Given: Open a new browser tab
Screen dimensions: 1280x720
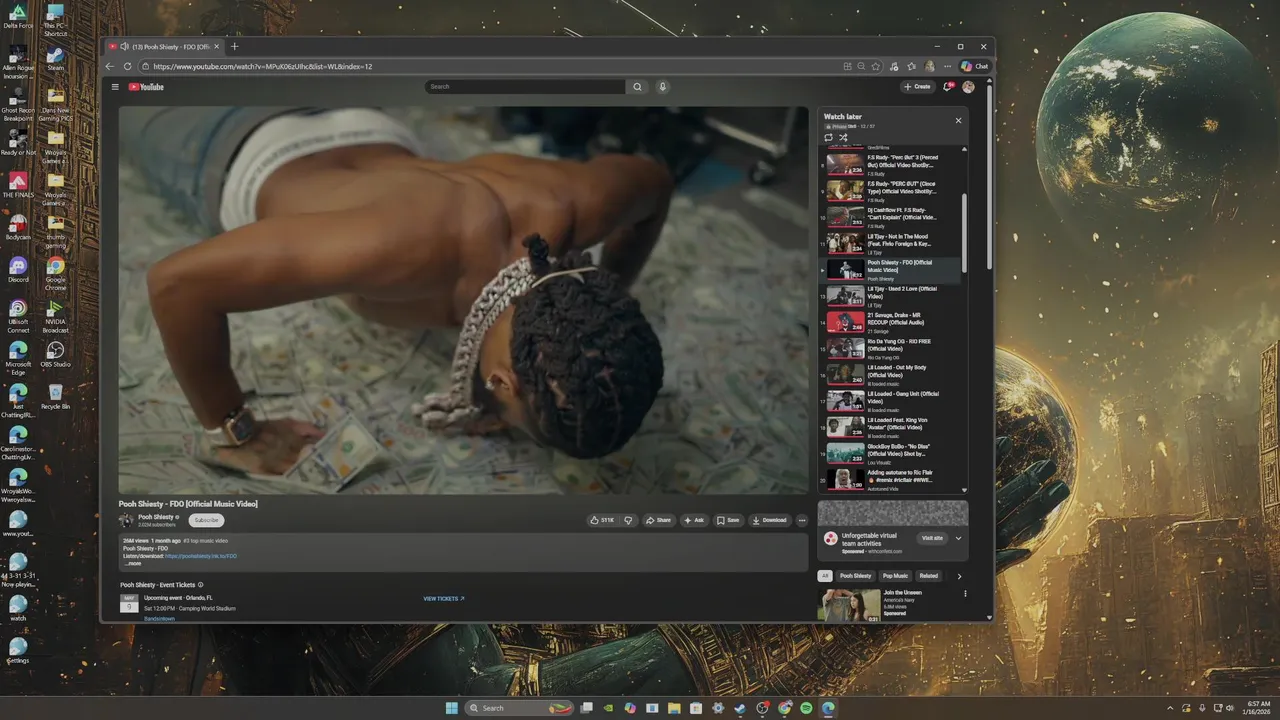Looking at the screenshot, I should tap(235, 46).
